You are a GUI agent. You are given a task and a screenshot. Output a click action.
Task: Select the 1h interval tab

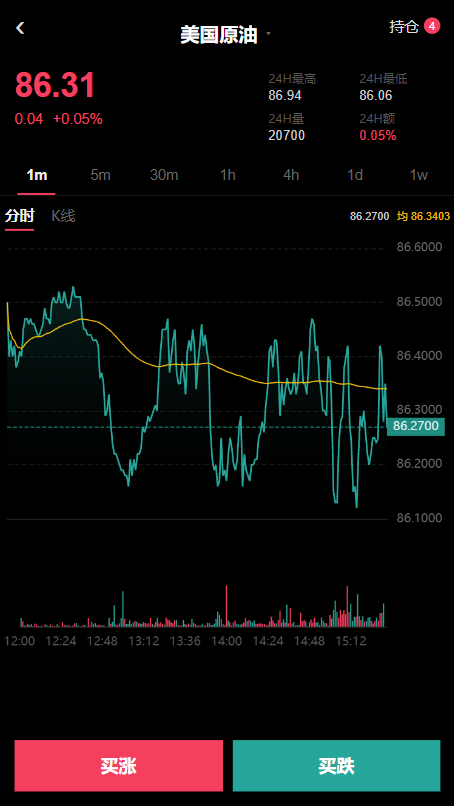coord(228,175)
